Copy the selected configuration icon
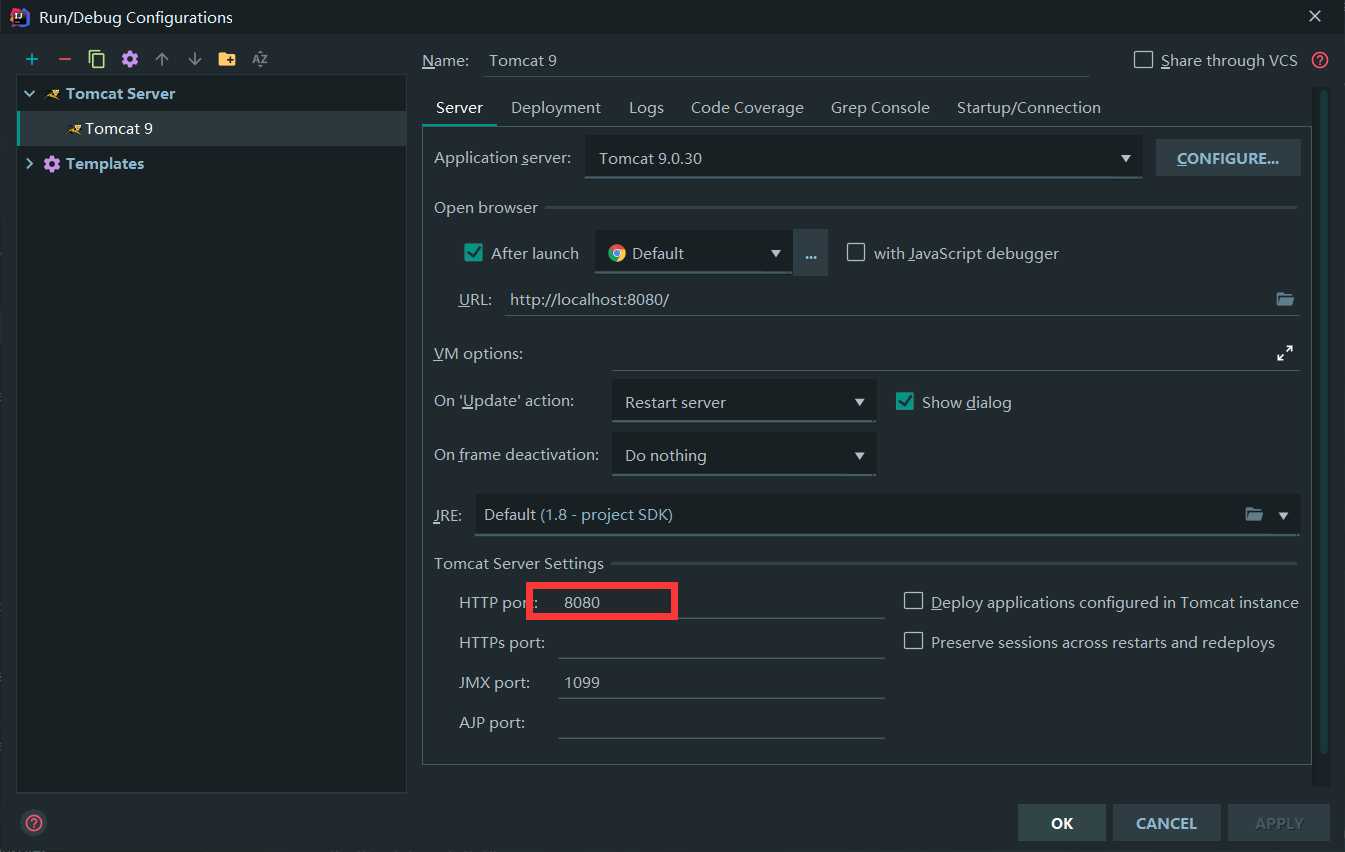The image size is (1345, 852). click(x=97, y=59)
